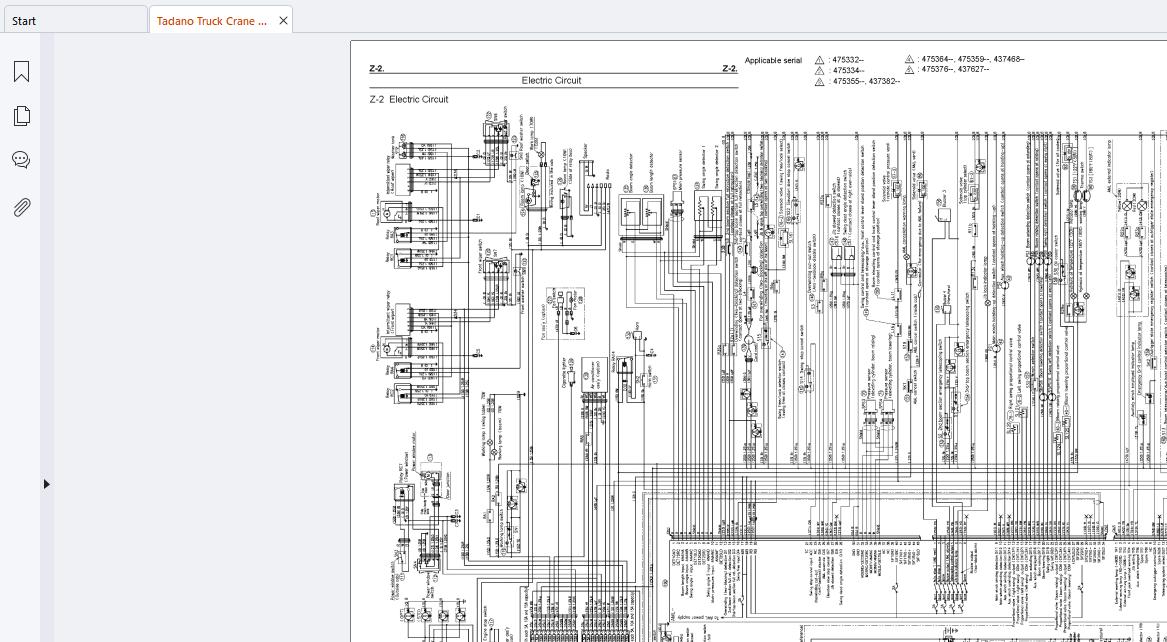The height and width of the screenshot is (642, 1167).
Task: Open the attachments panel with the paperclip icon
Action: (21, 207)
